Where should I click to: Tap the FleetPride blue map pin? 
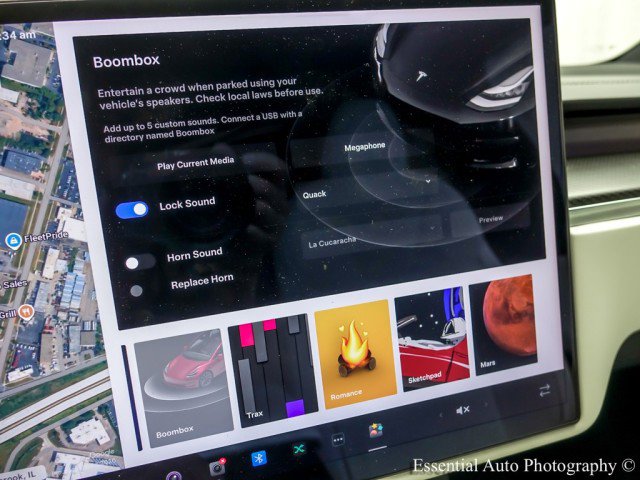pos(13,241)
